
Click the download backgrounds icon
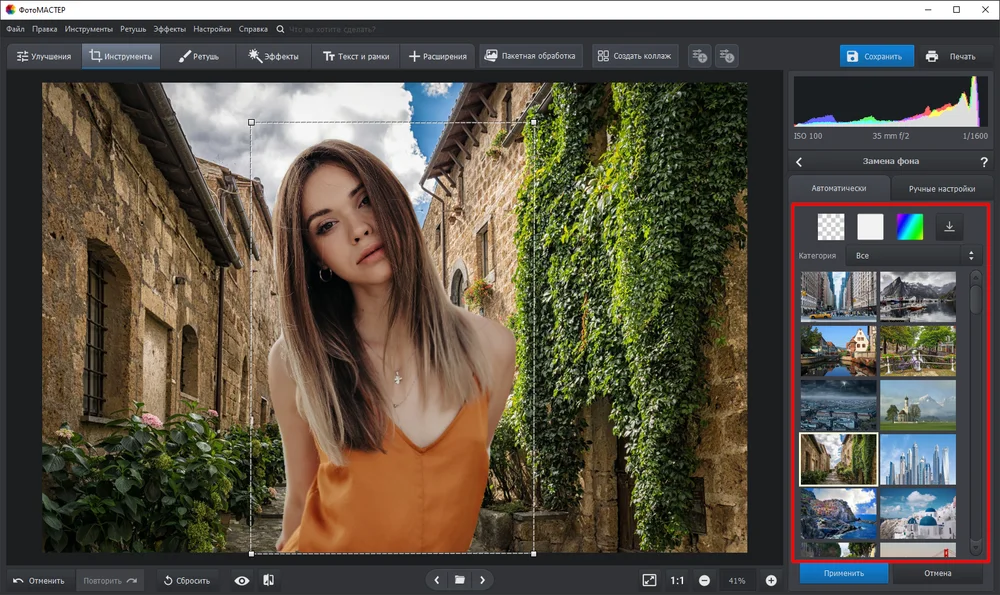tap(949, 227)
